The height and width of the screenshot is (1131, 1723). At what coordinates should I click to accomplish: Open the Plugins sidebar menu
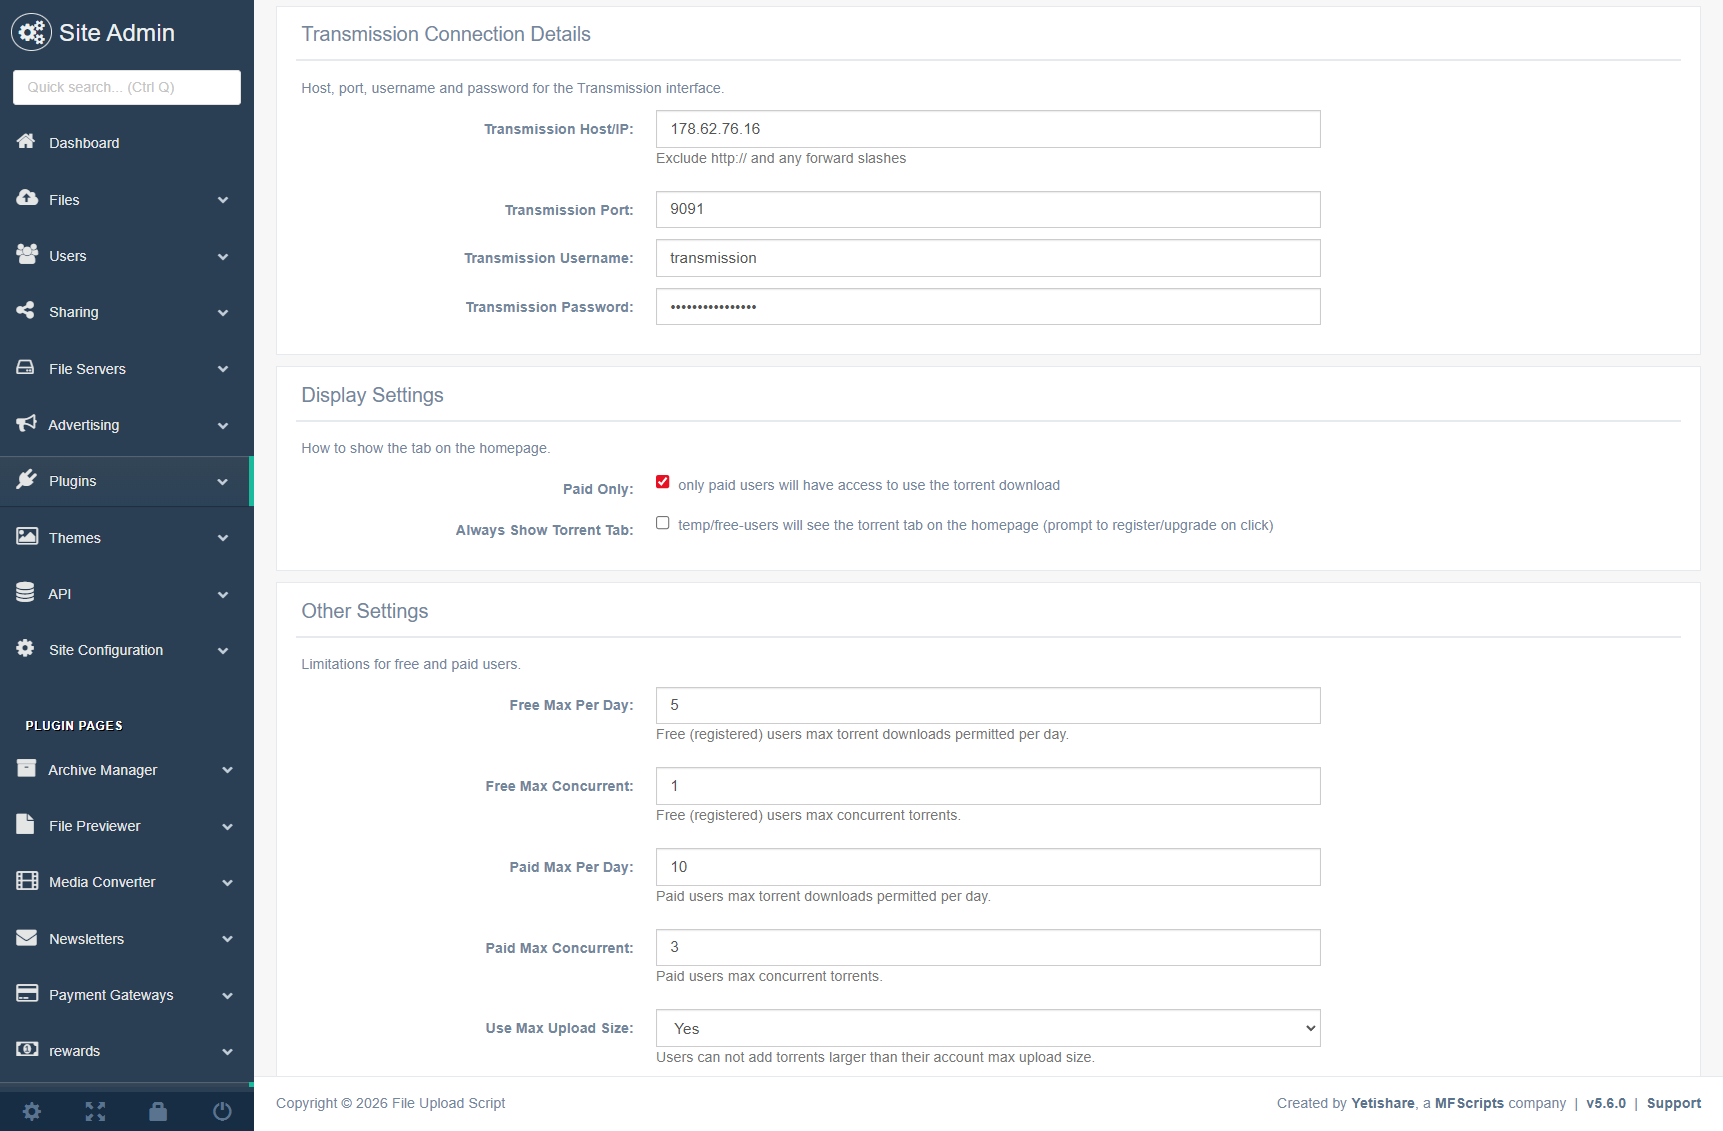click(x=73, y=481)
